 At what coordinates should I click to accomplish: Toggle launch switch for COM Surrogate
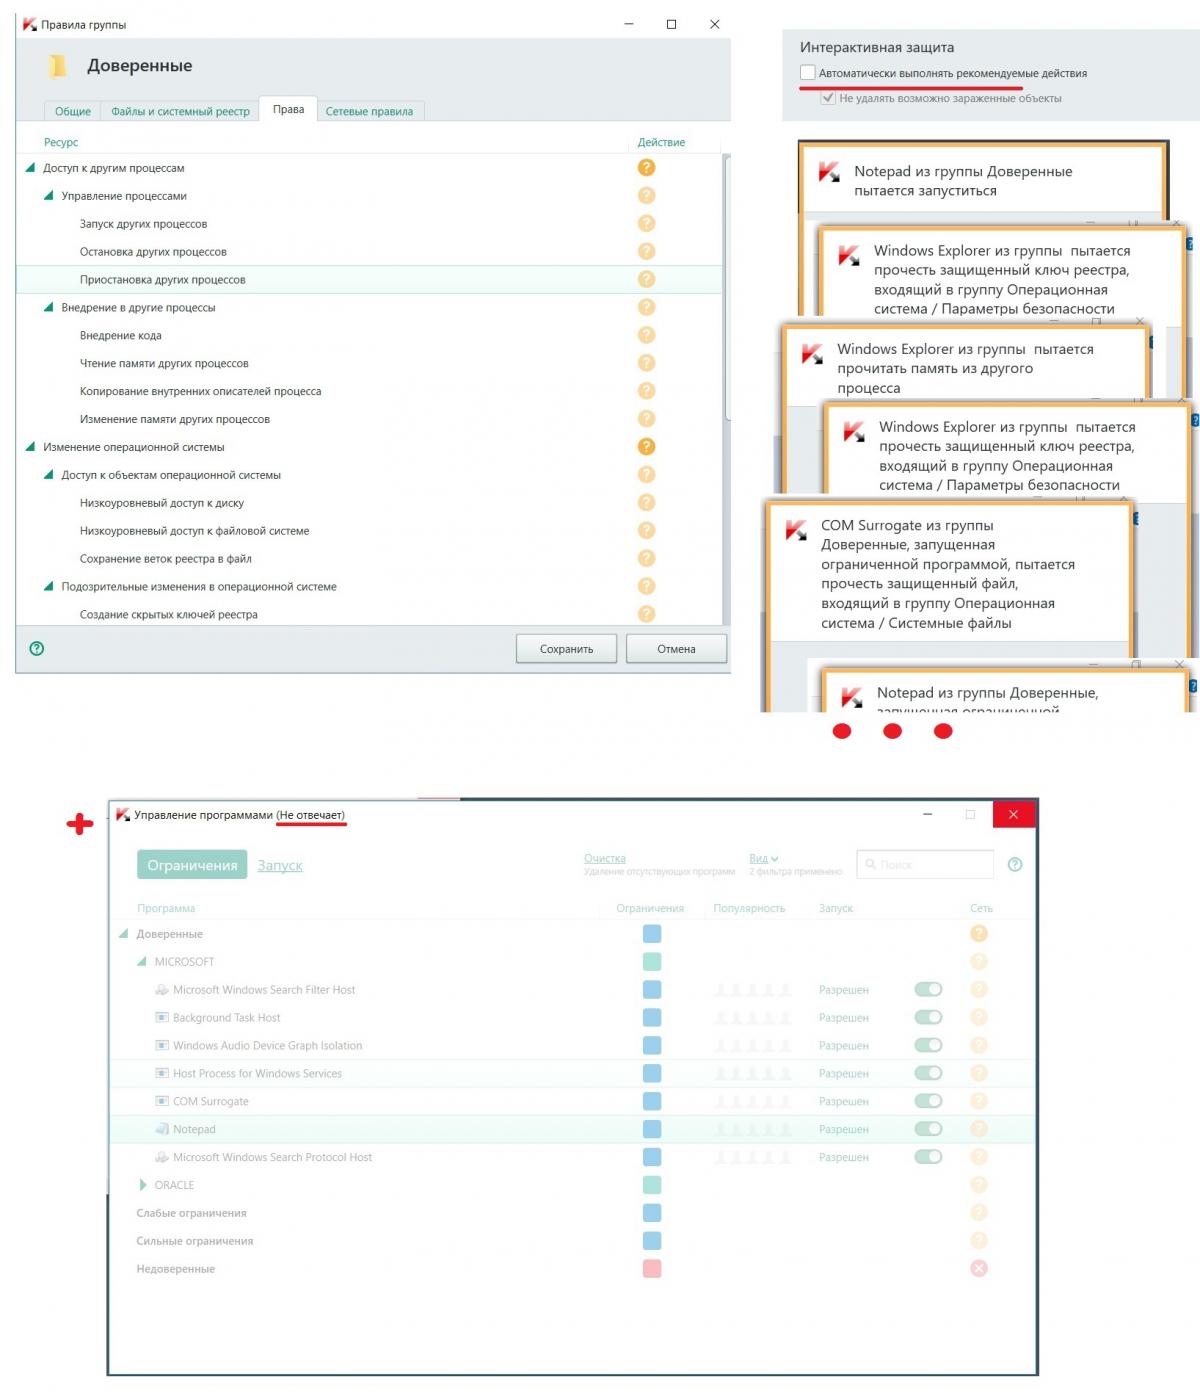(929, 1101)
